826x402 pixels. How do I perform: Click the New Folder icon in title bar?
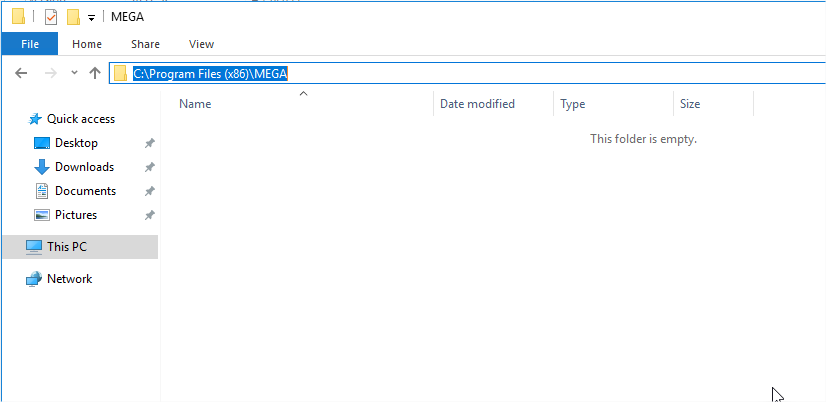73,17
